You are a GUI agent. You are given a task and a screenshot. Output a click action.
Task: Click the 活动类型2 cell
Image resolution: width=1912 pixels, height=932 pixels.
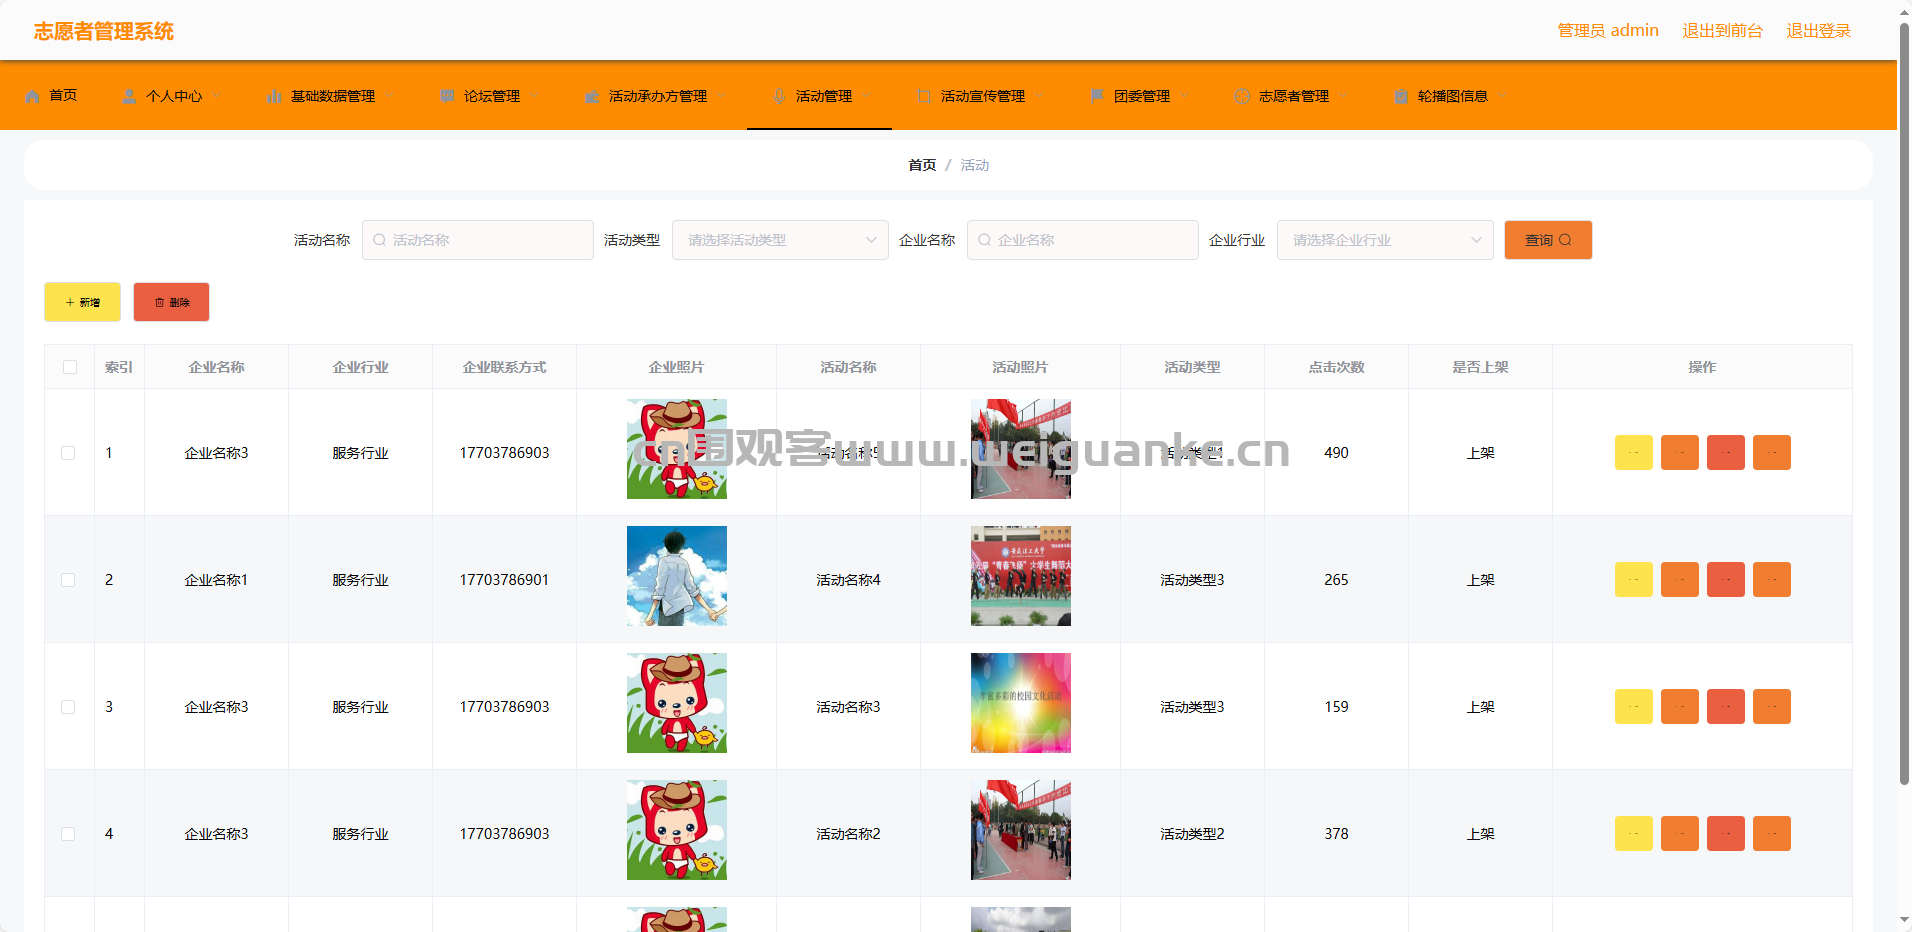coord(1193,834)
